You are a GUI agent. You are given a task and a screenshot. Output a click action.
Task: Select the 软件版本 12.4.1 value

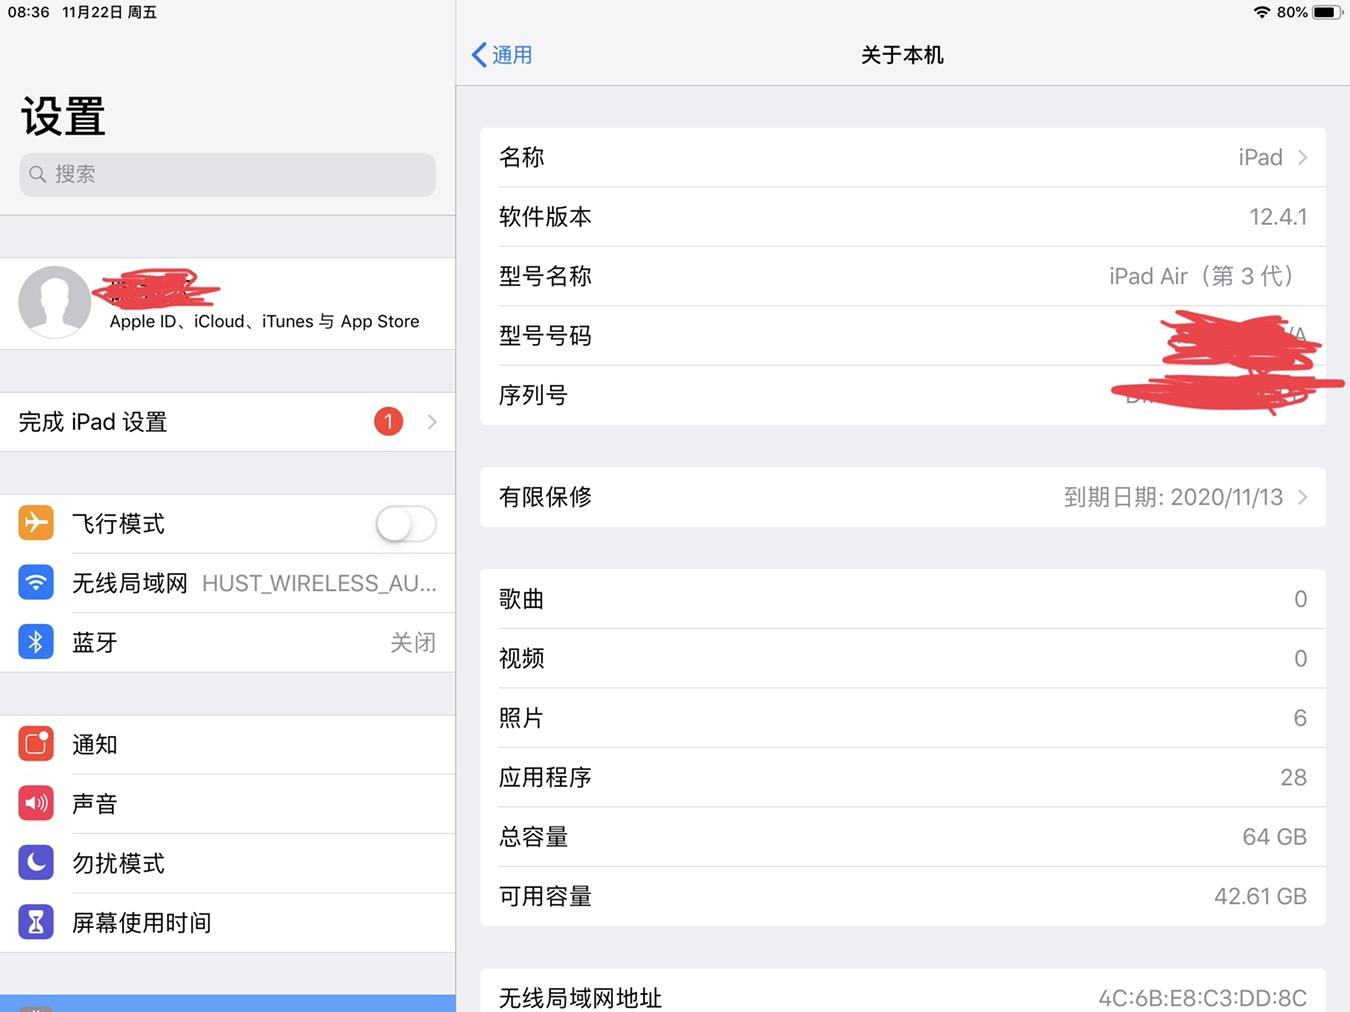(1278, 217)
